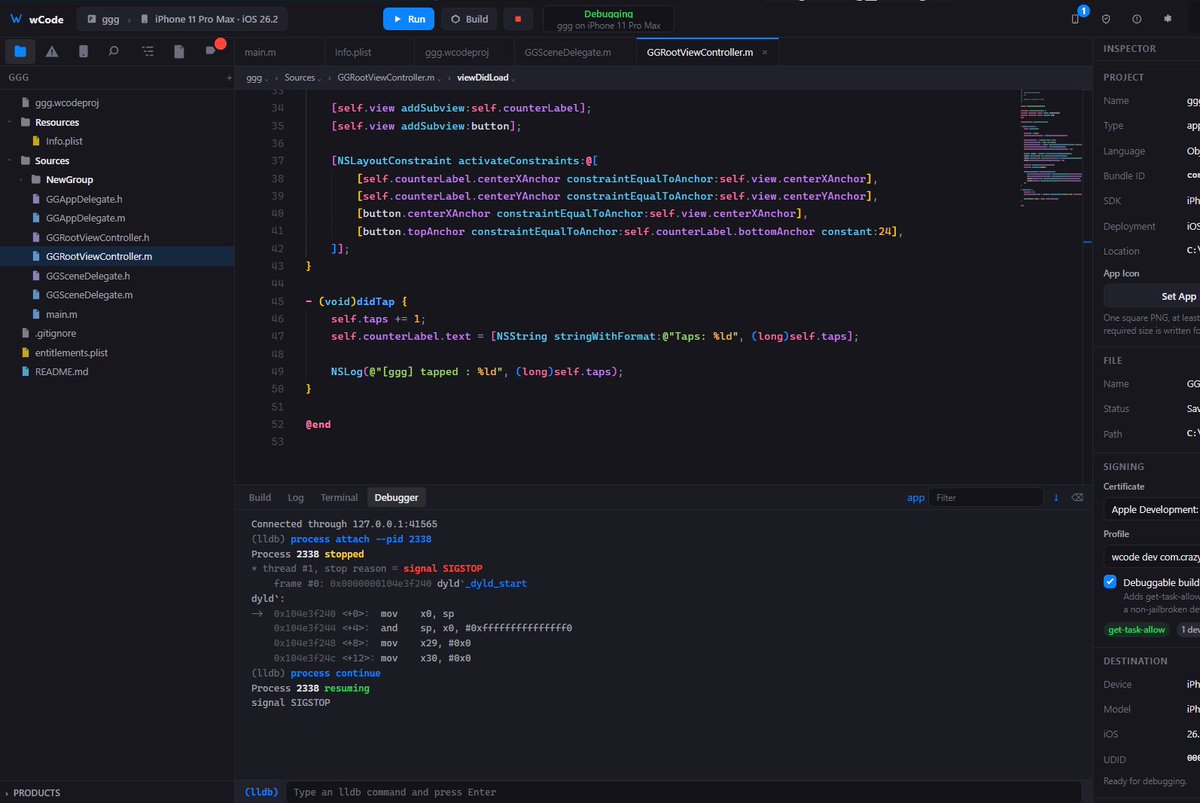Viewport: 1200px width, 803px height.
Task: Open main.m in file tree
Action: tap(62, 315)
